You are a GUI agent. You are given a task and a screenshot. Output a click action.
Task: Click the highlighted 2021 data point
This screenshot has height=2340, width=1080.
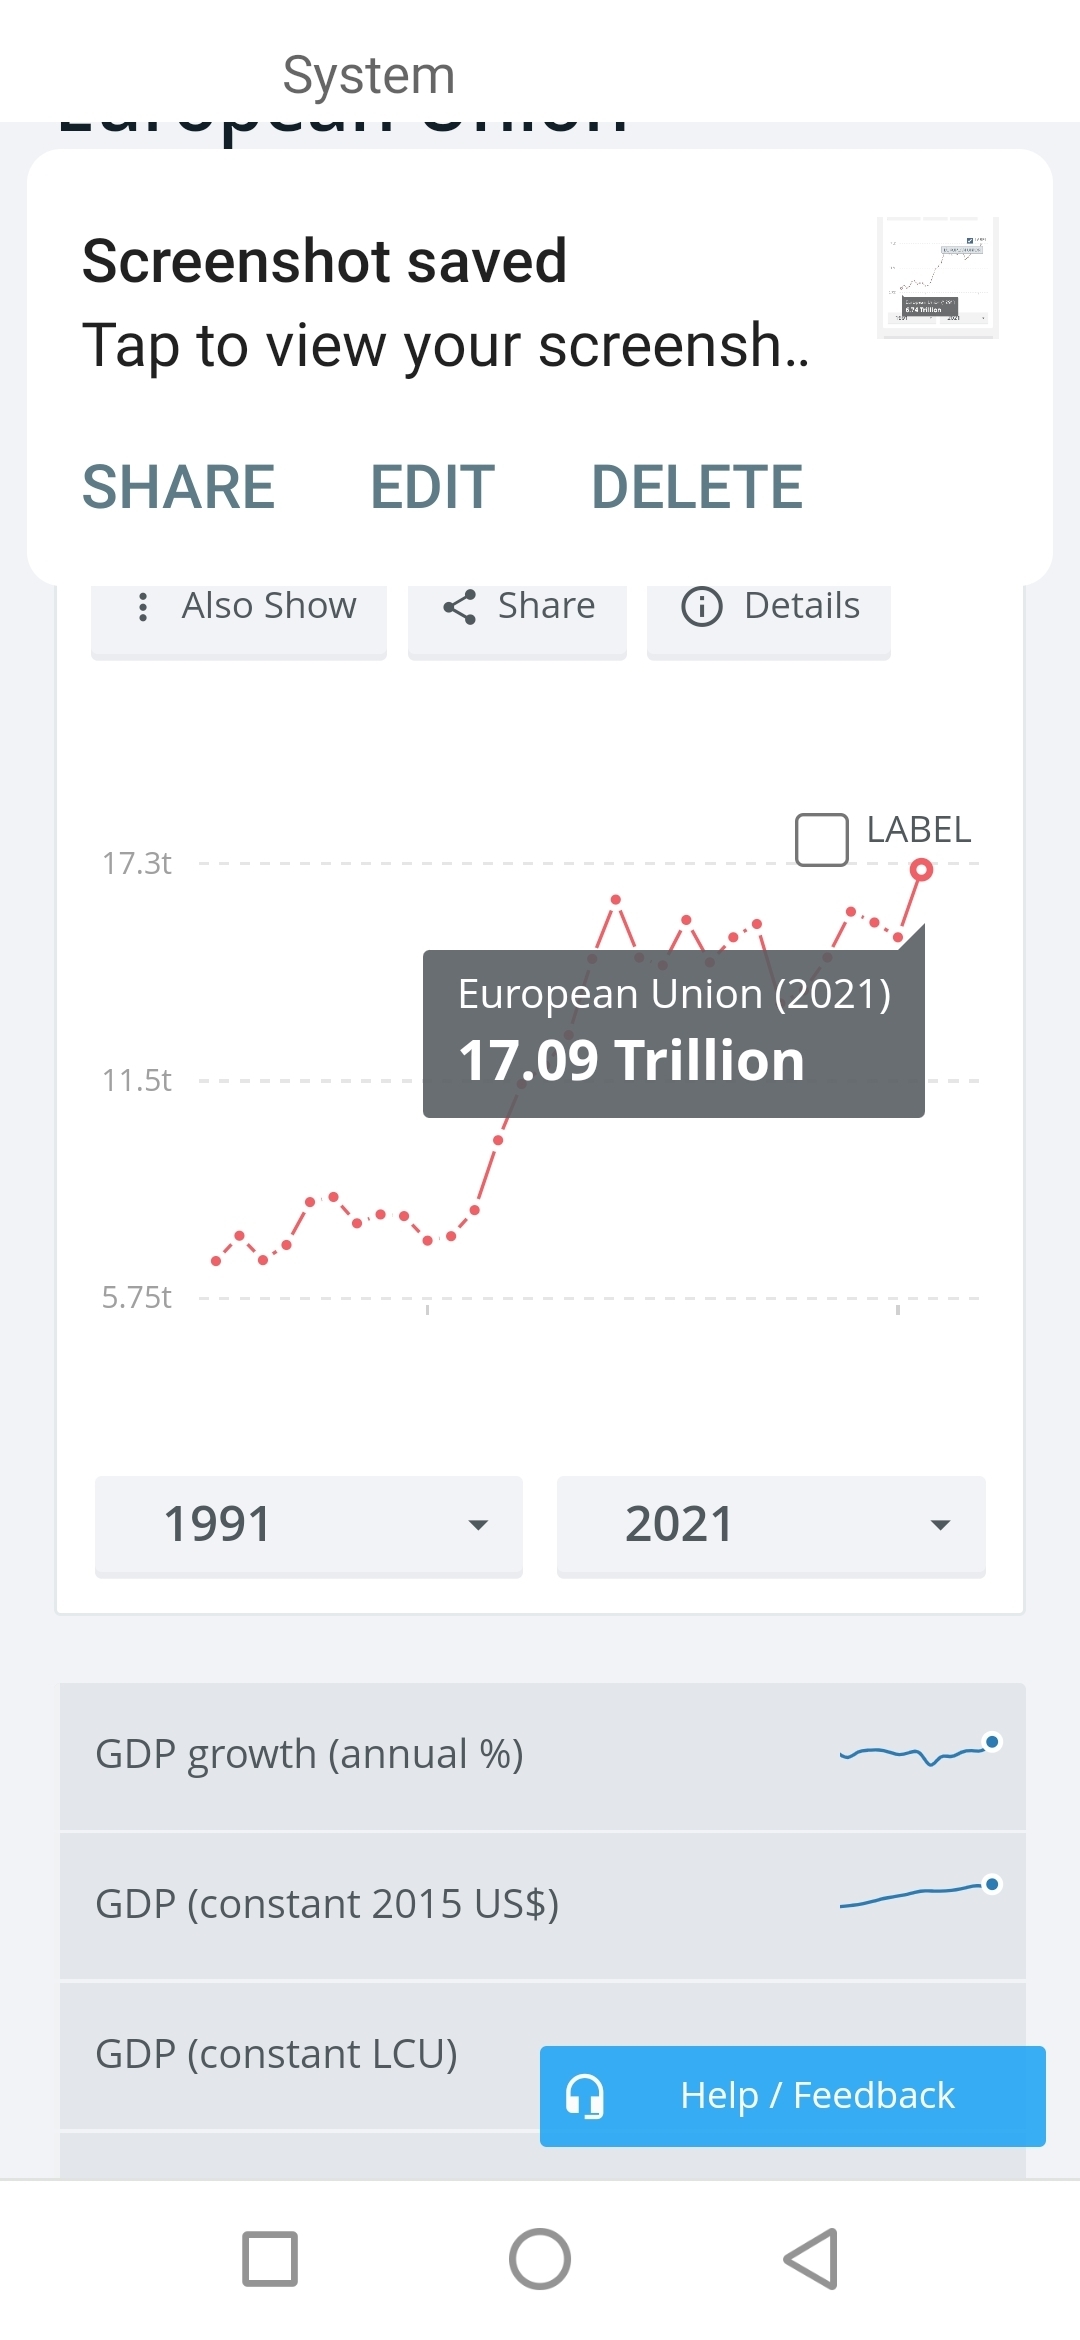pyautogui.click(x=921, y=870)
